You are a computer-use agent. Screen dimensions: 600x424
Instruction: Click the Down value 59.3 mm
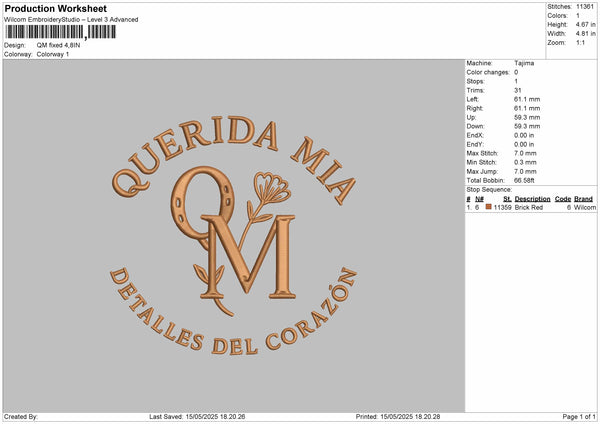(x=527, y=126)
